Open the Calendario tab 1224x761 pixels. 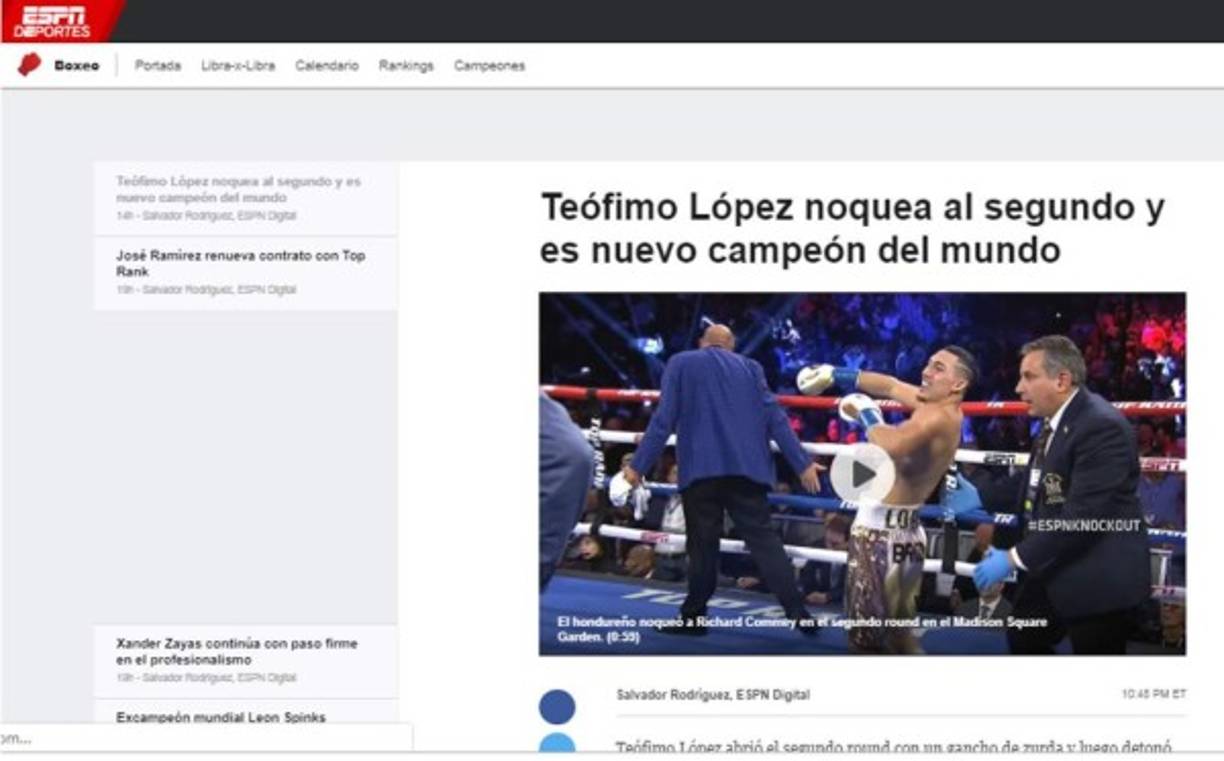click(326, 65)
